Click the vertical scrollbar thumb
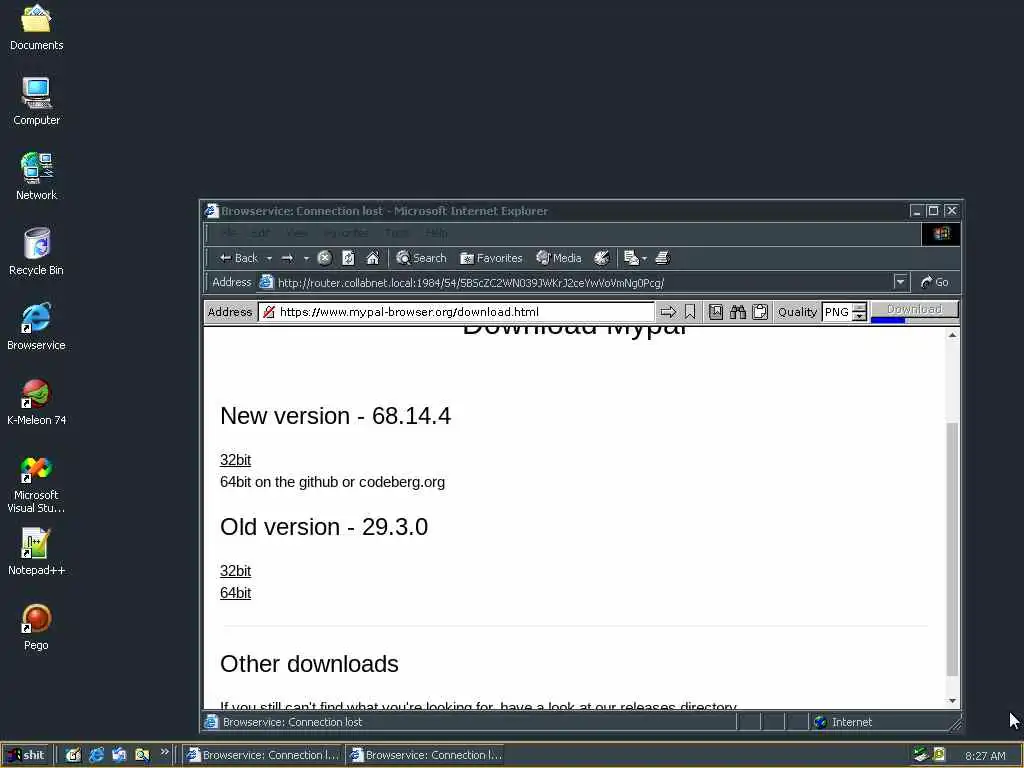Image resolution: width=1024 pixels, height=768 pixels. coord(953,549)
